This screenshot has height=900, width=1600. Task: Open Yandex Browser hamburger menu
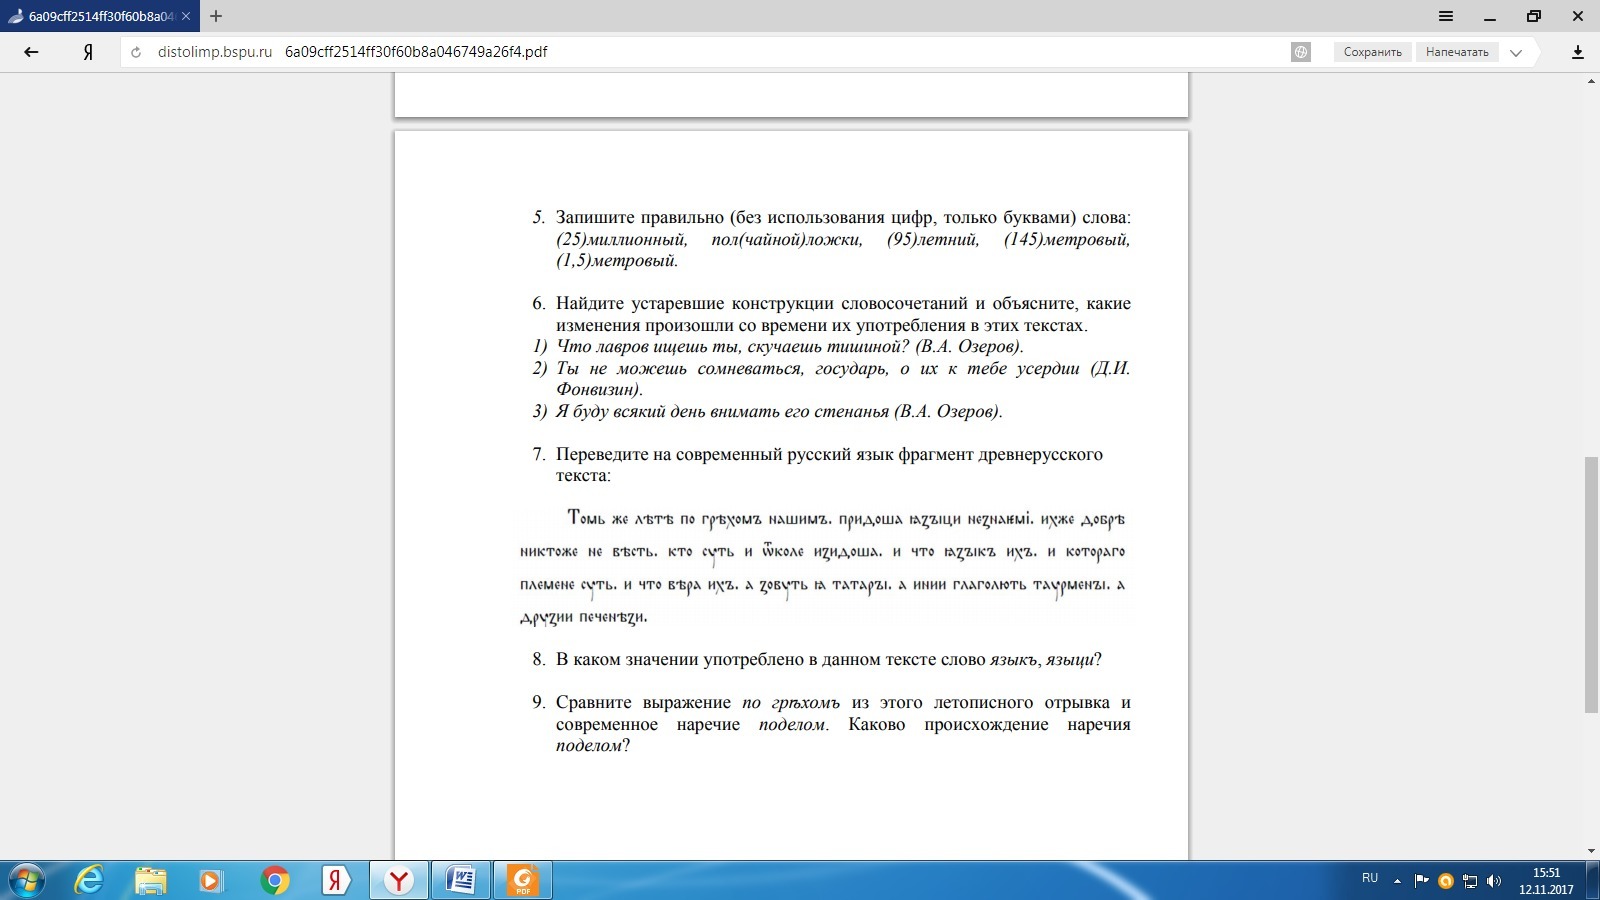tap(1446, 16)
